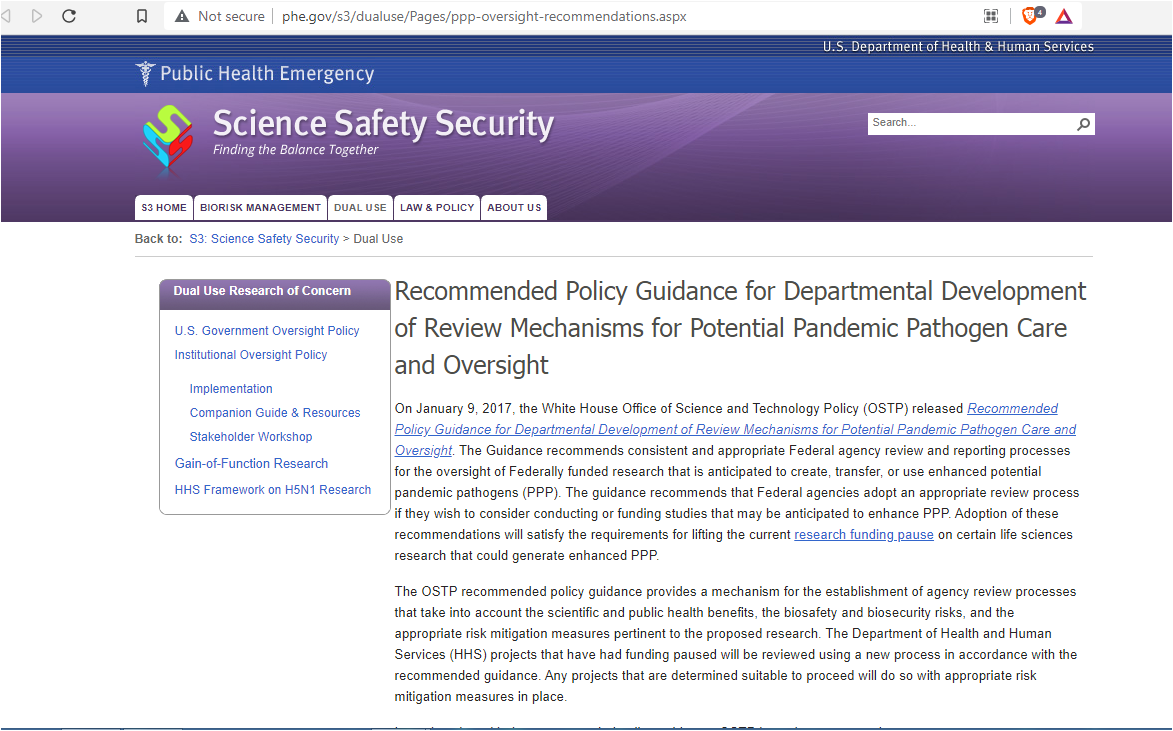Click the Science Safety Security site title

(x=383, y=123)
